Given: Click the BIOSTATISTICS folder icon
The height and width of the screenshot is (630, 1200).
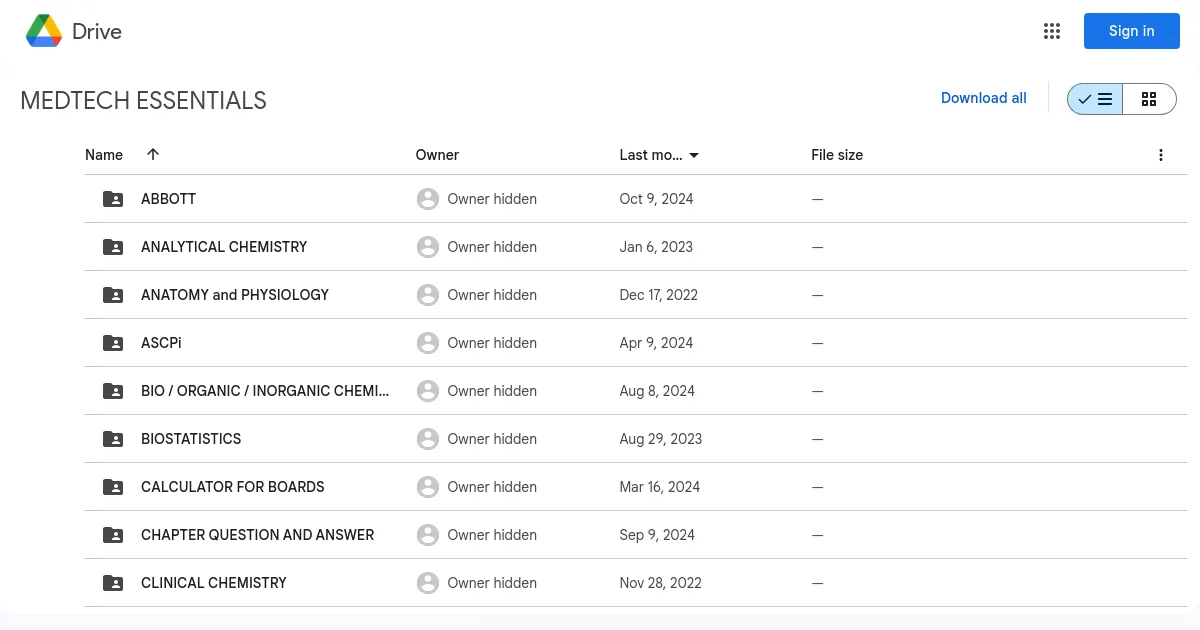Looking at the screenshot, I should point(113,439).
